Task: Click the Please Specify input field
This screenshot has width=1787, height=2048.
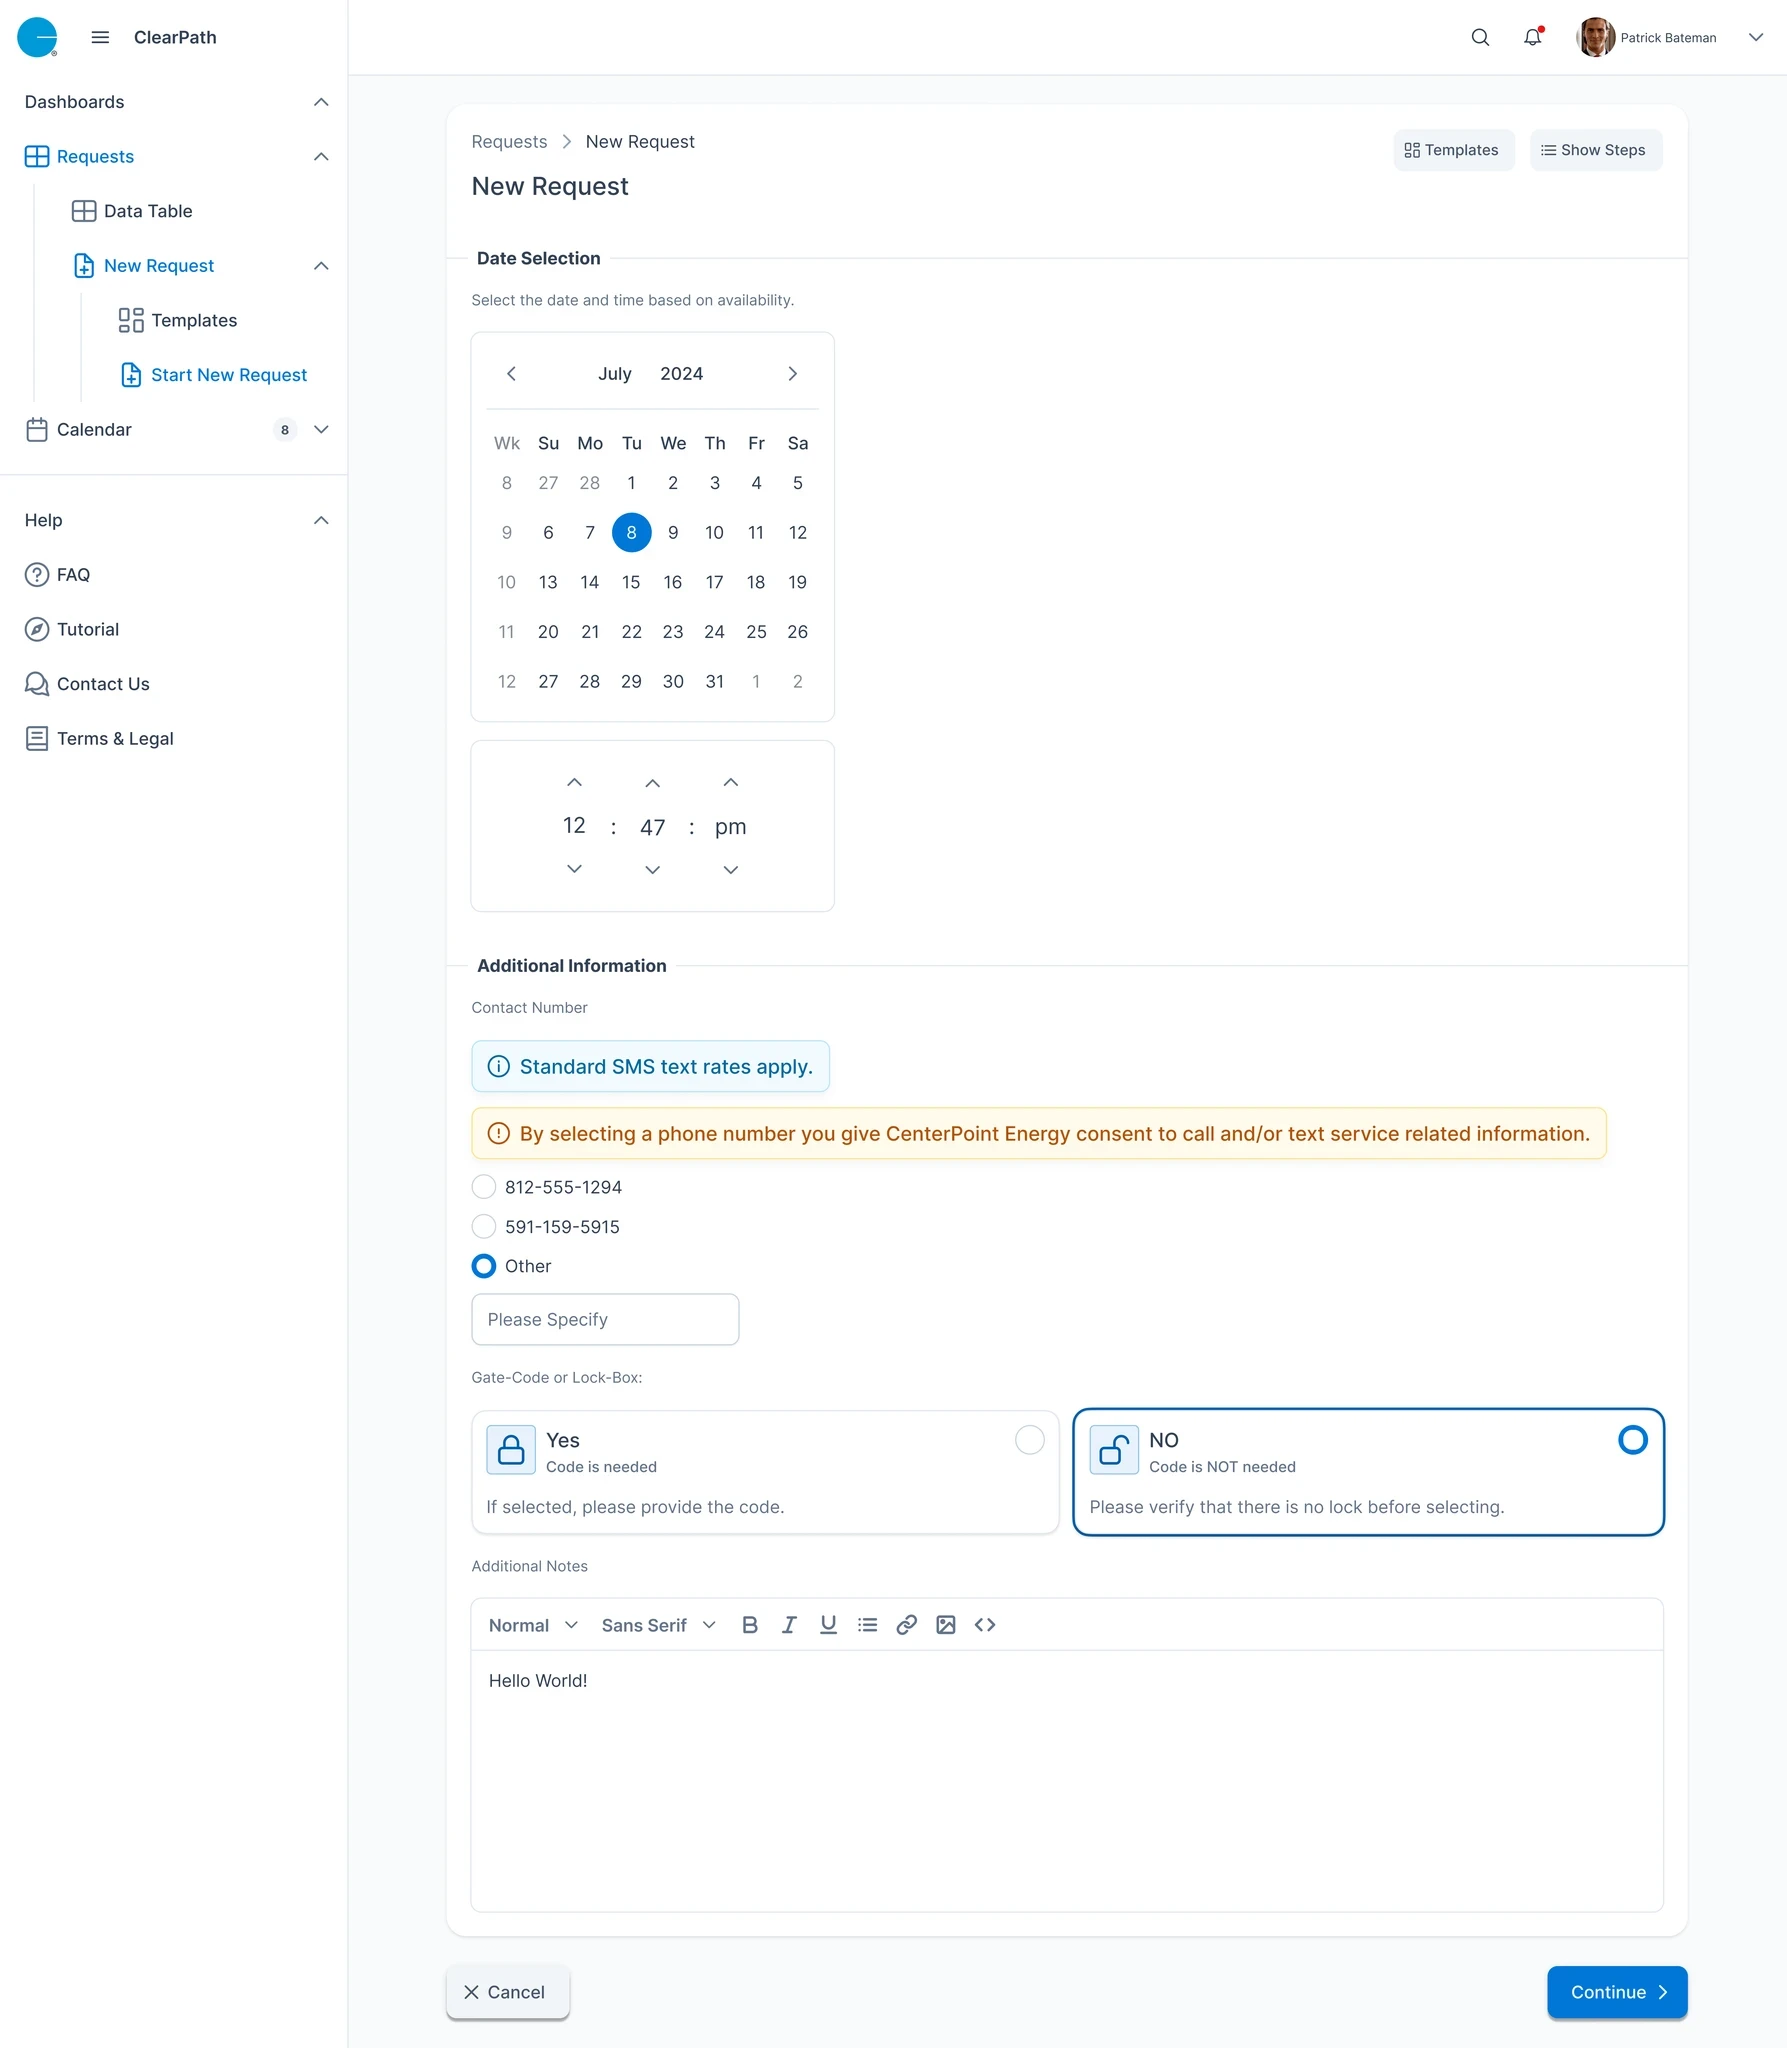Action: click(605, 1319)
